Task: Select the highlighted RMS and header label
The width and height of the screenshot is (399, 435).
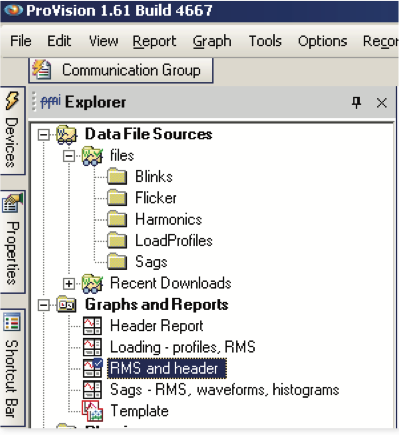Action: (x=167, y=368)
